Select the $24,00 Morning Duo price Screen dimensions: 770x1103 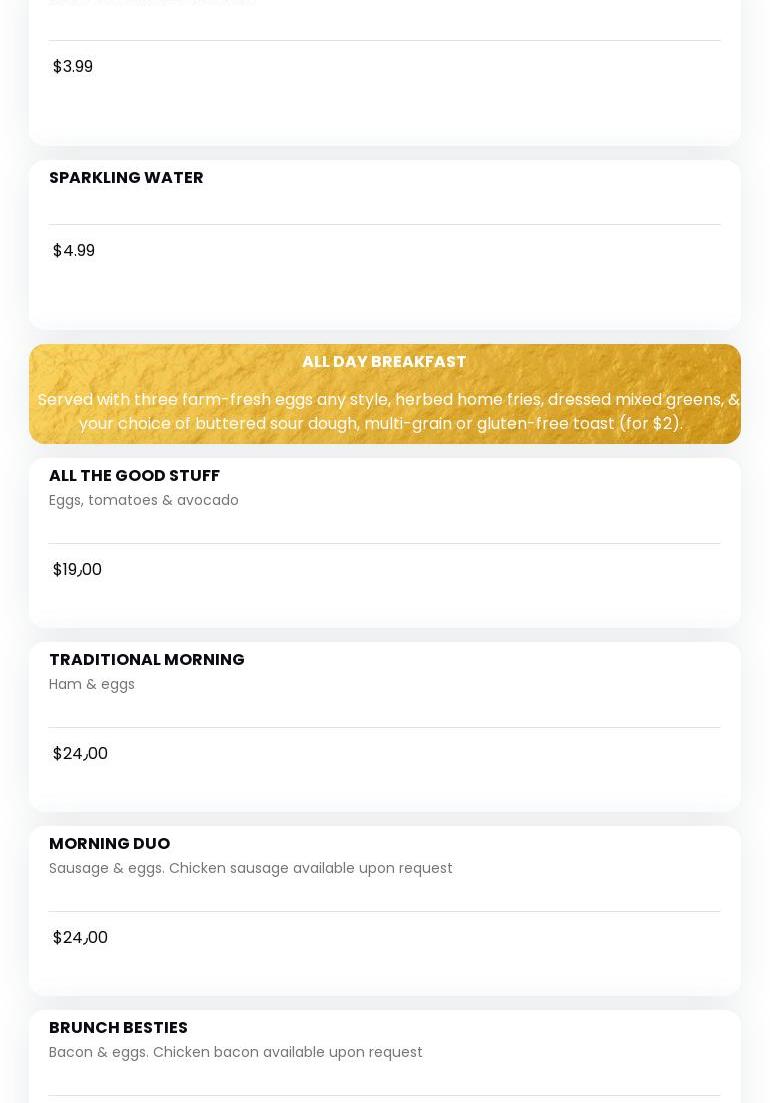click(x=80, y=938)
